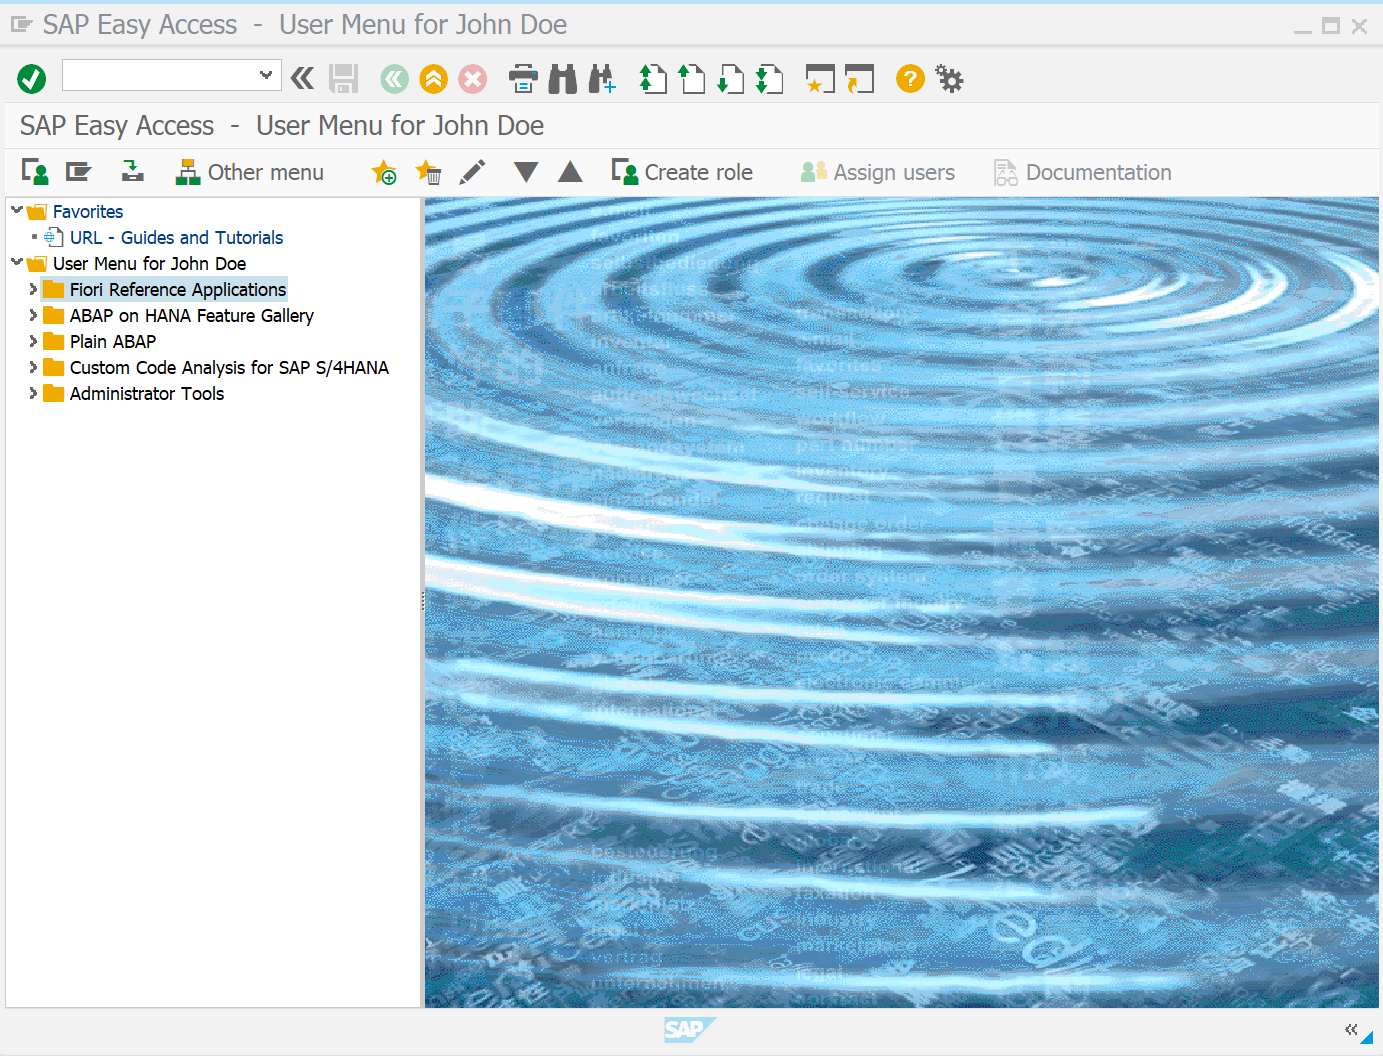Click the Save diskette icon
Image resolution: width=1383 pixels, height=1056 pixels.
point(344,79)
